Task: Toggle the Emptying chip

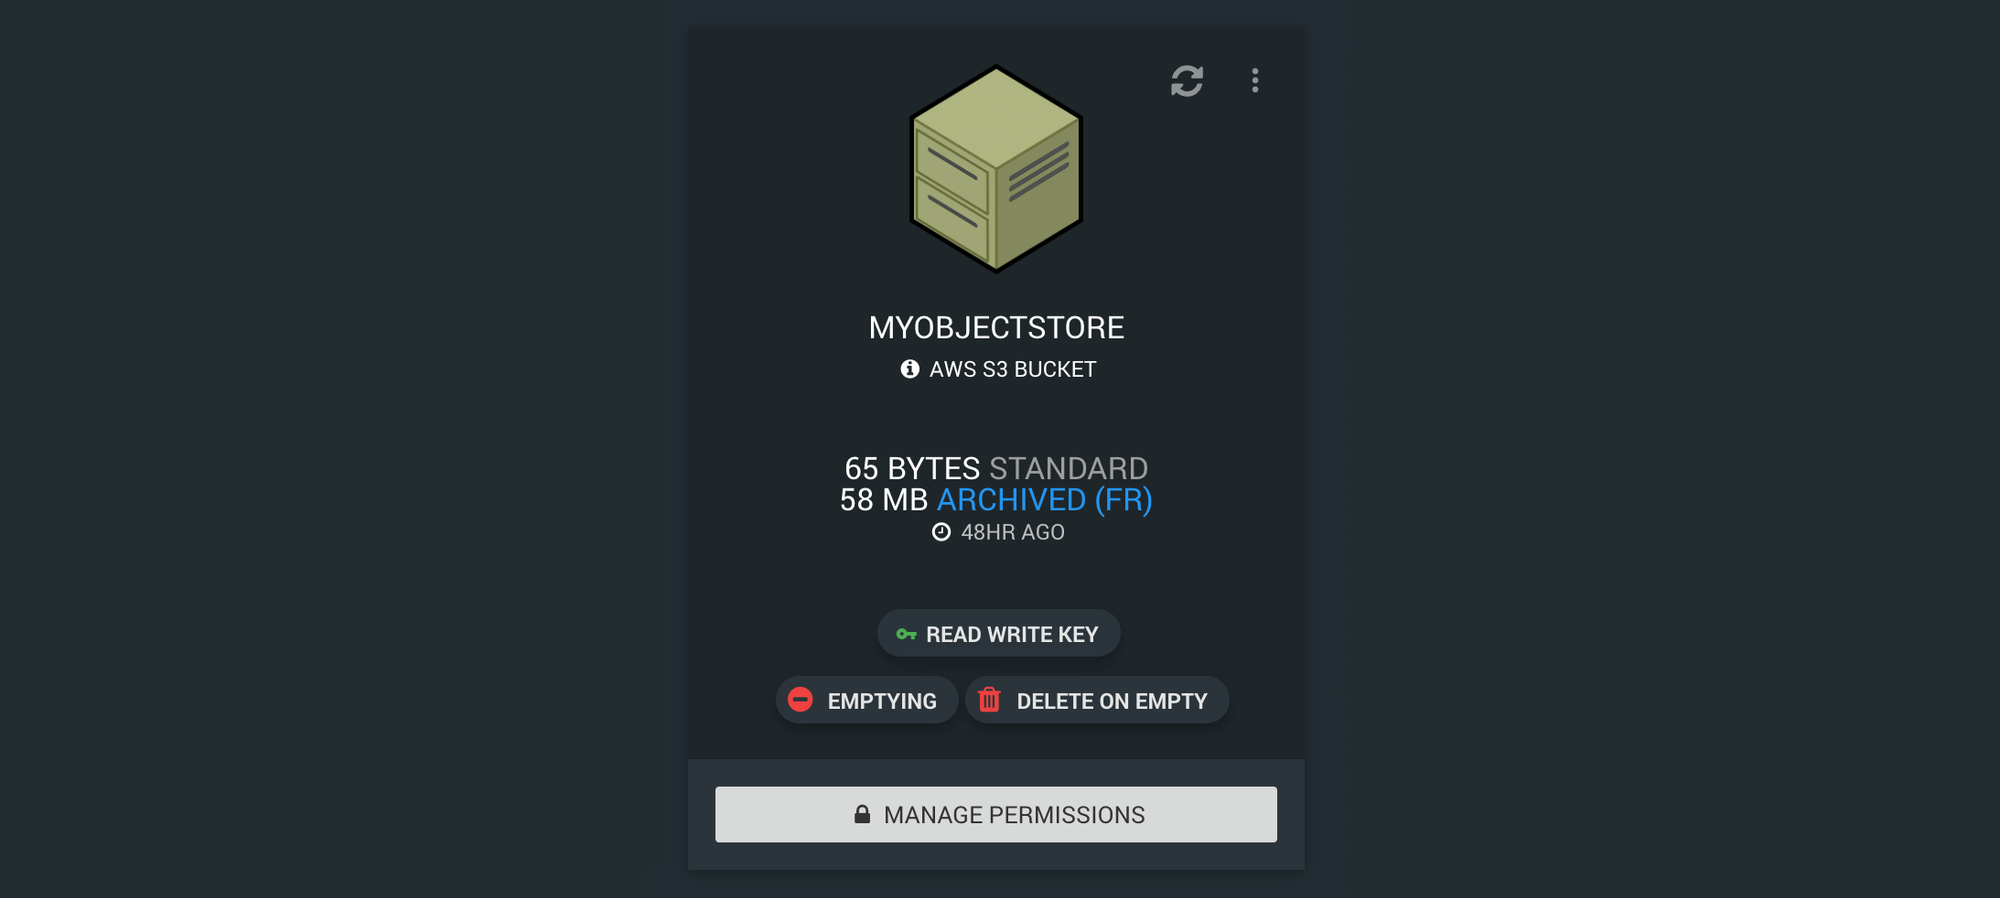Action: [867, 700]
